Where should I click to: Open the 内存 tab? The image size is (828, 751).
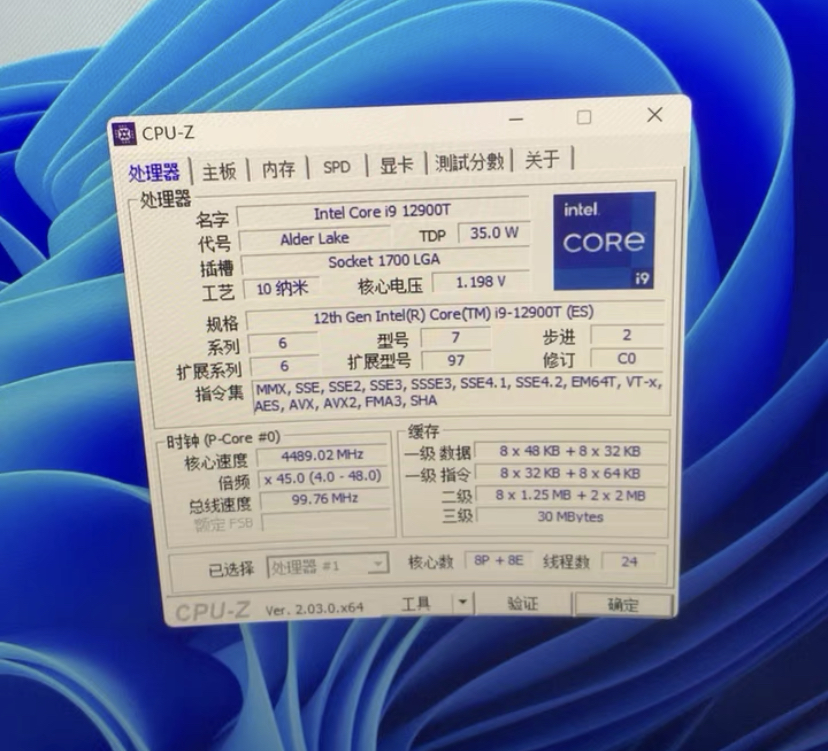tap(278, 169)
